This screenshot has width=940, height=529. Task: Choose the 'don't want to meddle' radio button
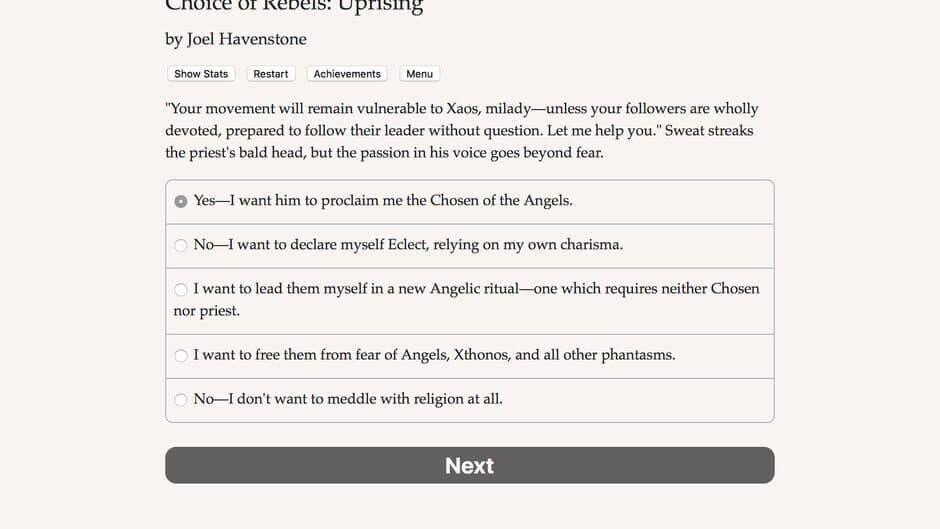pos(181,399)
